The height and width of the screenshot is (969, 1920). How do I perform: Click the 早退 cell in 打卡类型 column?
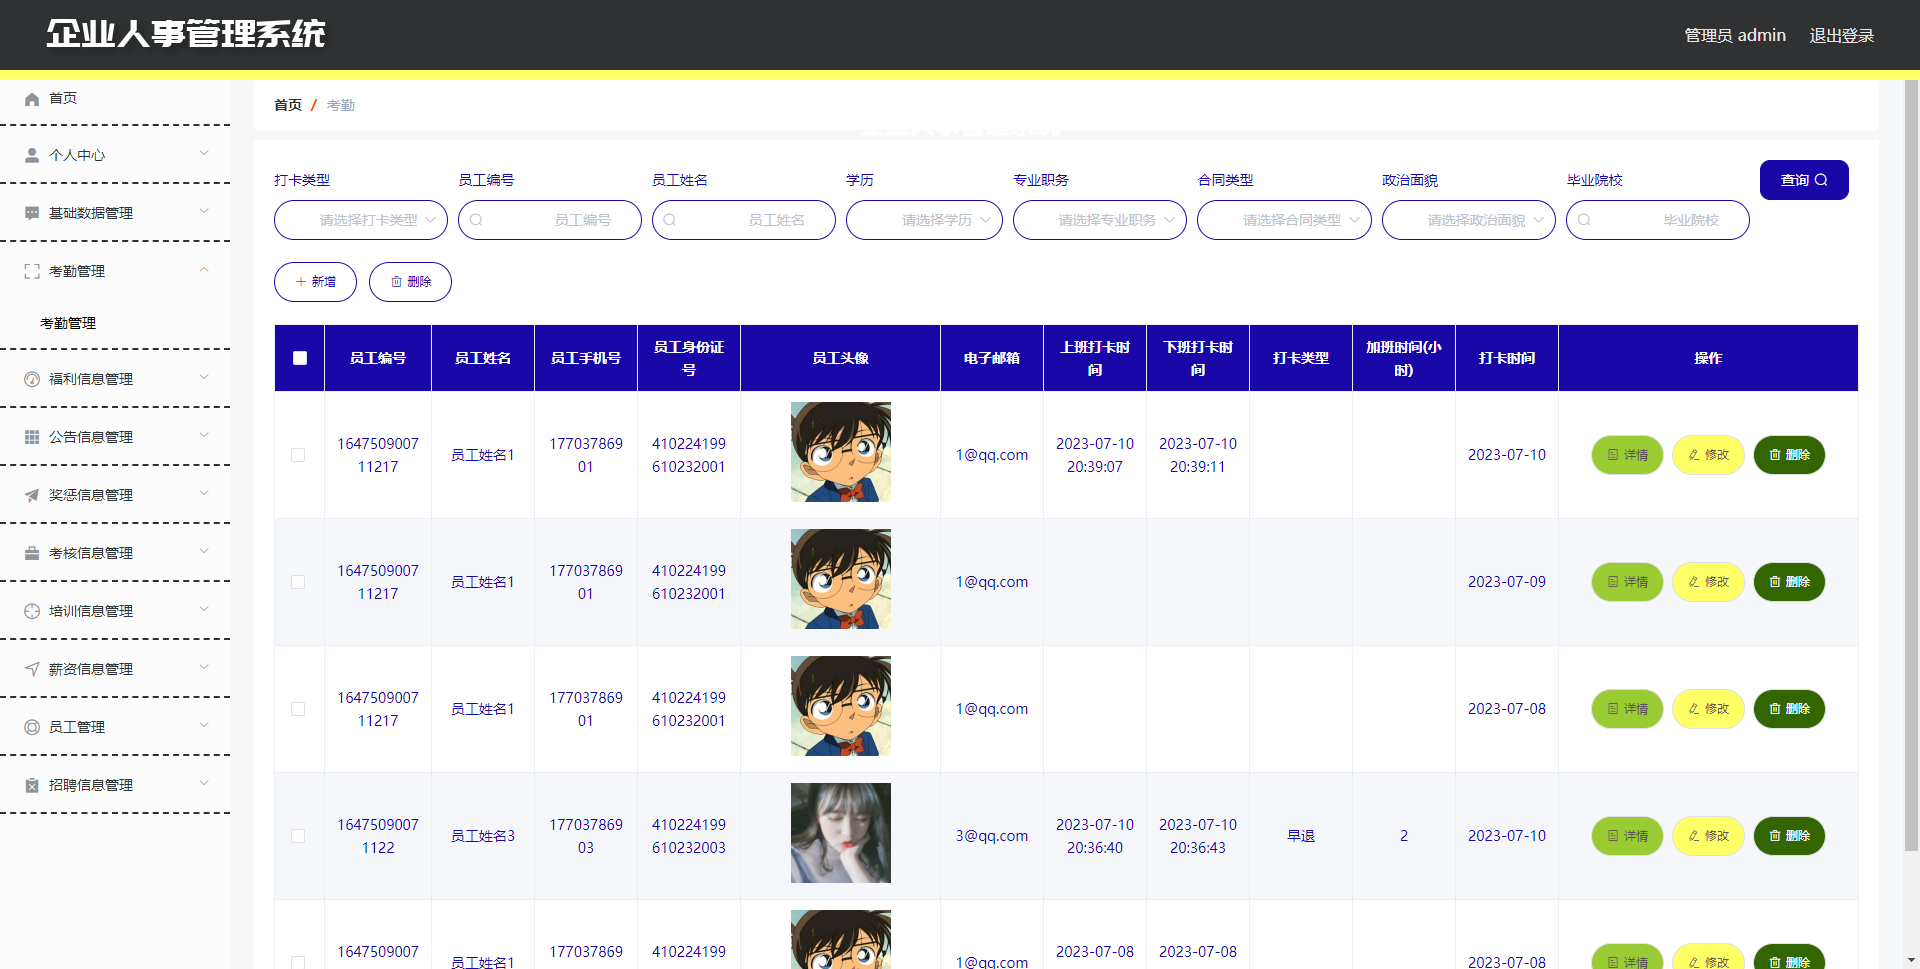1301,836
